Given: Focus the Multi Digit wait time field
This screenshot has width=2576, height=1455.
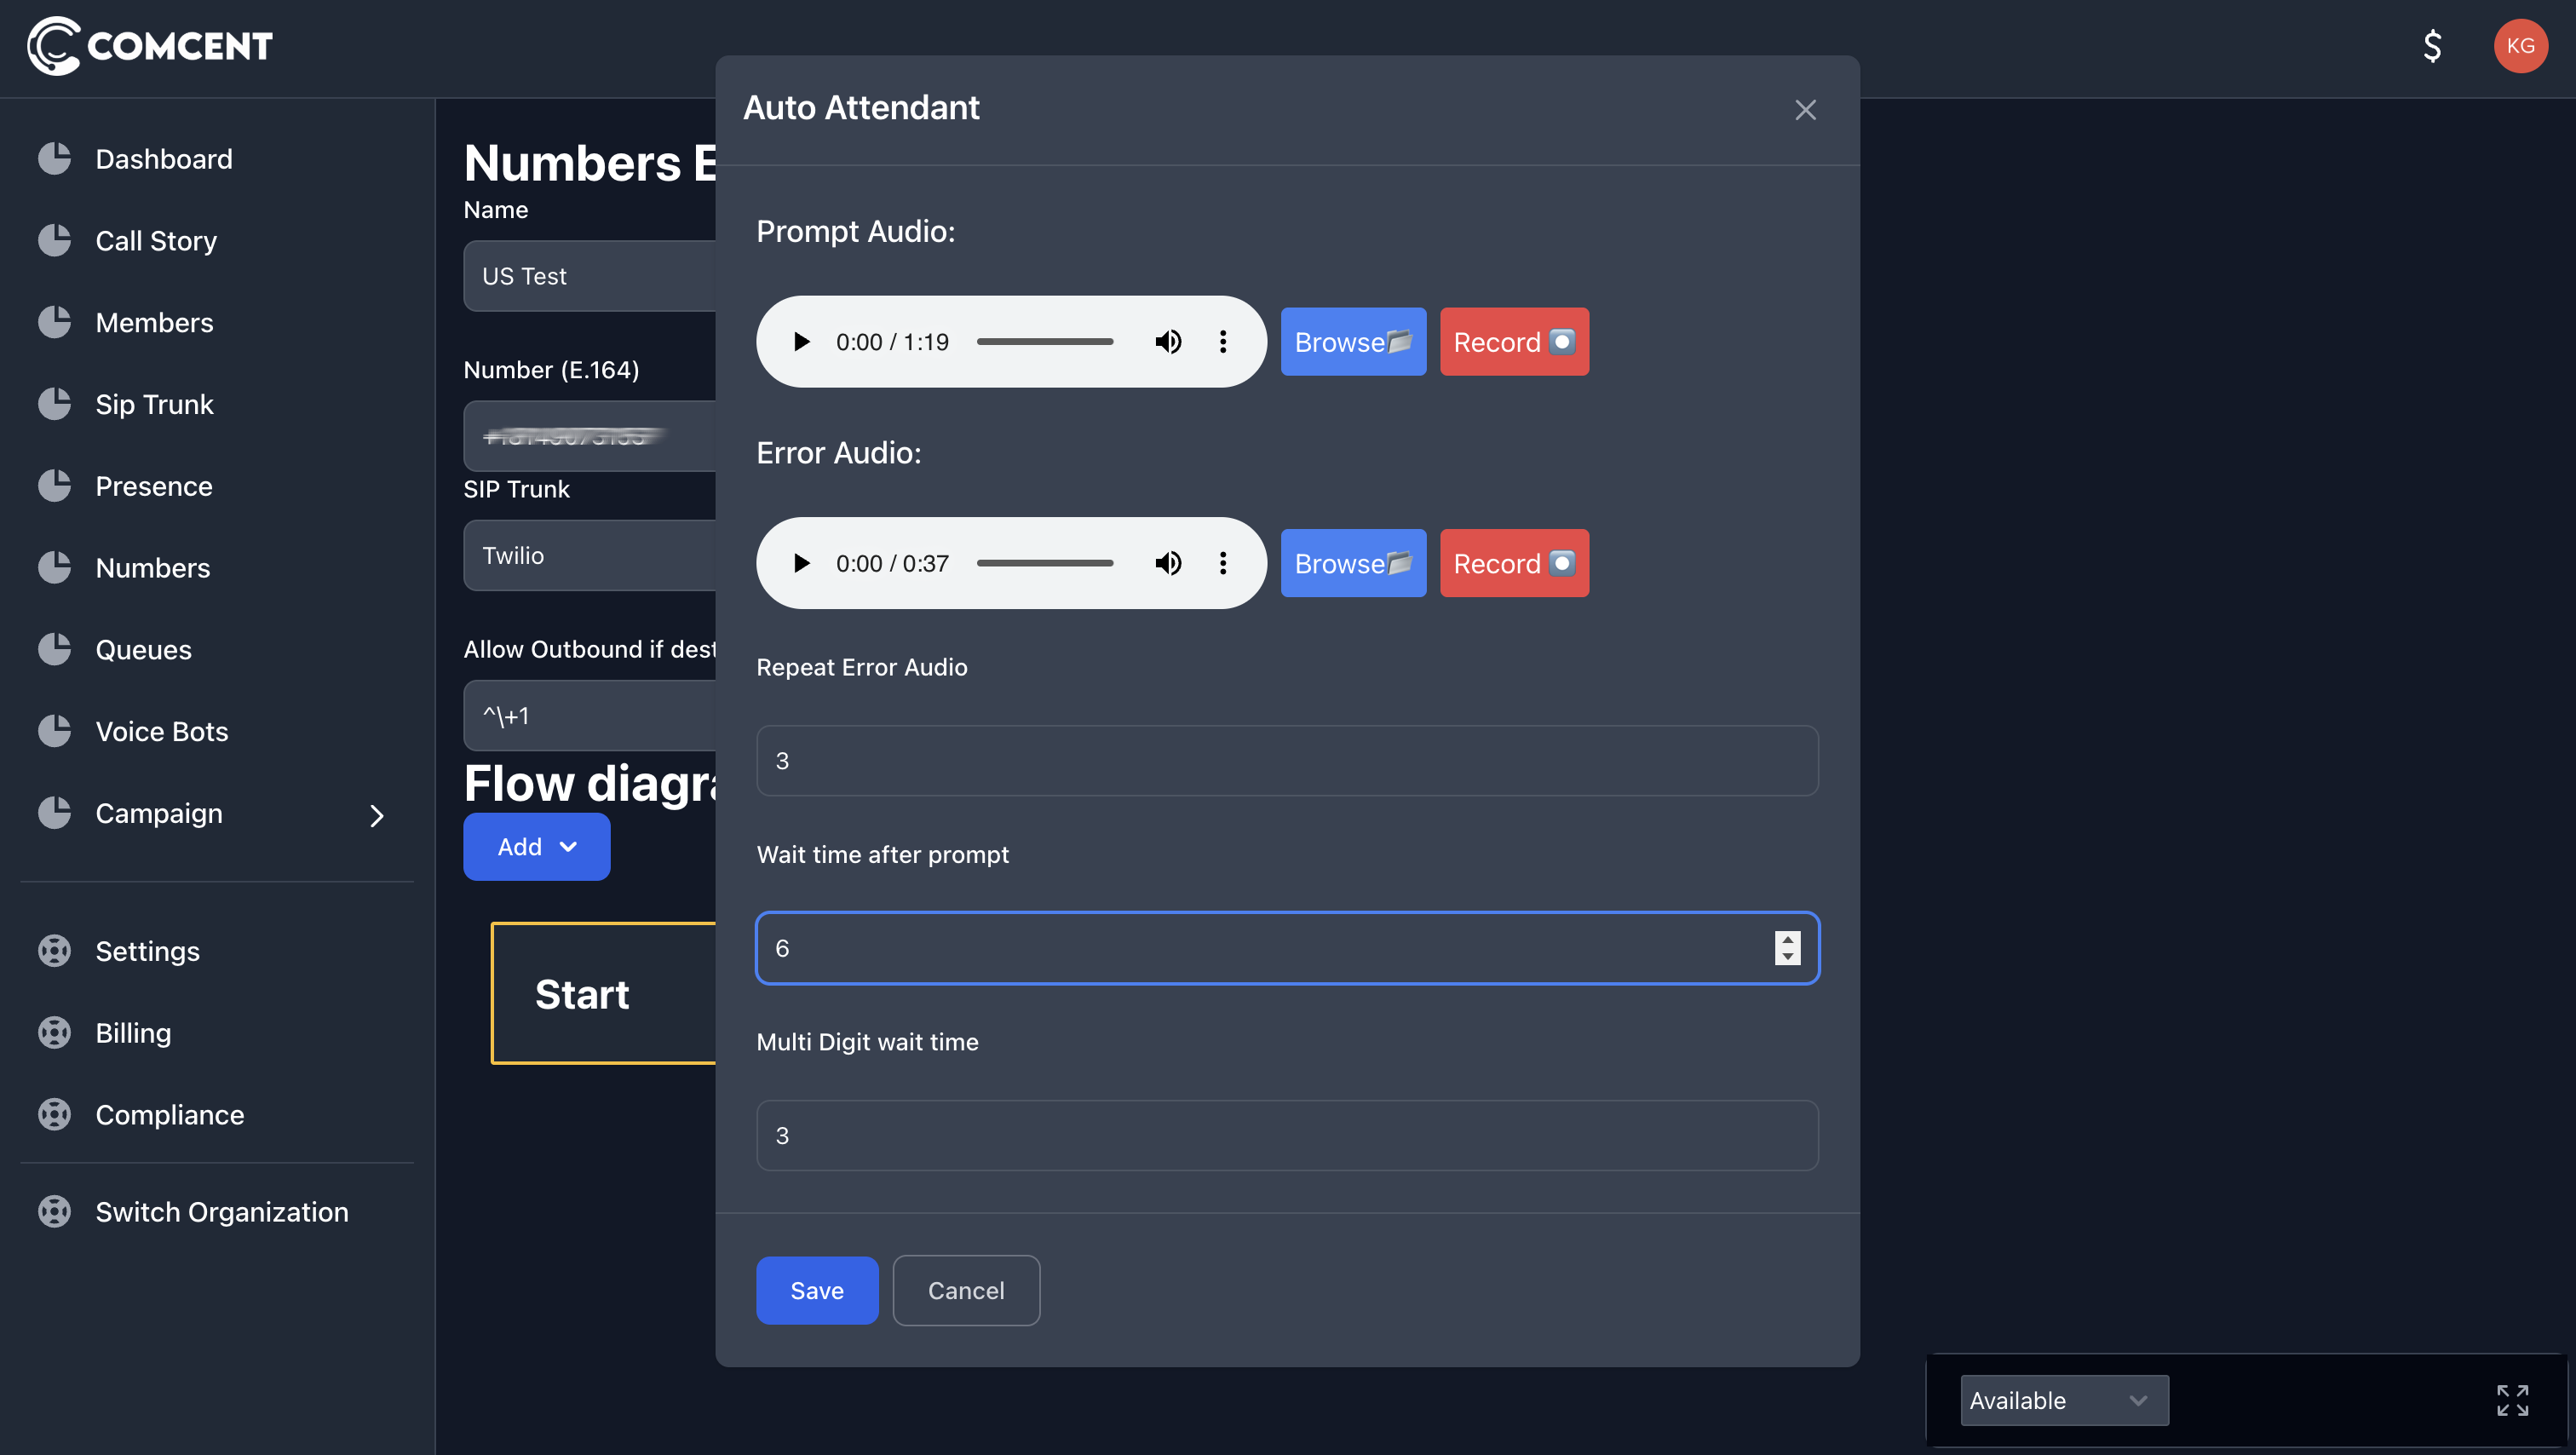Looking at the screenshot, I should coord(1287,1135).
